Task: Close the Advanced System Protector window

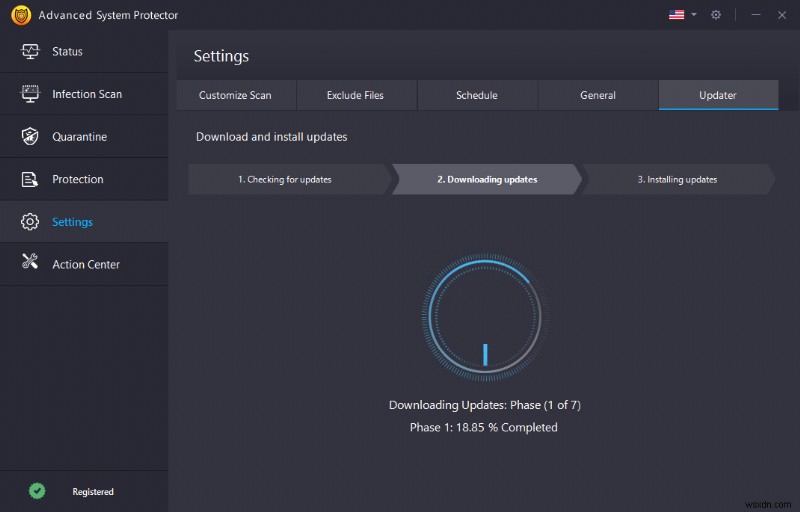Action: coord(782,15)
